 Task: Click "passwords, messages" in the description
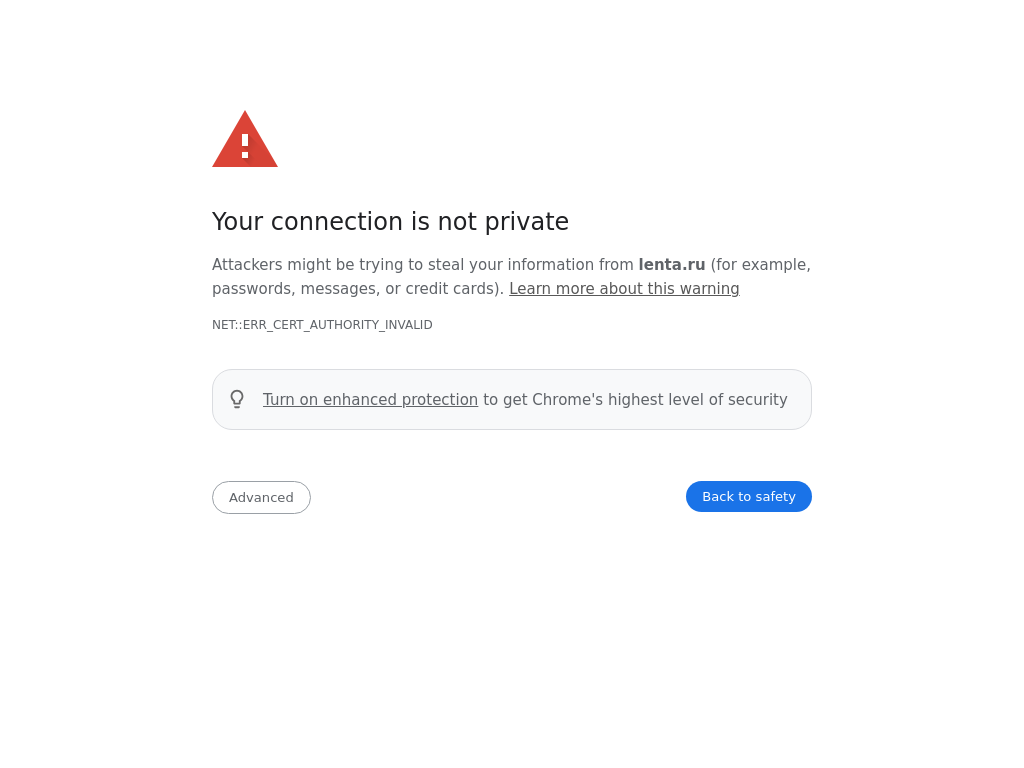[291, 289]
